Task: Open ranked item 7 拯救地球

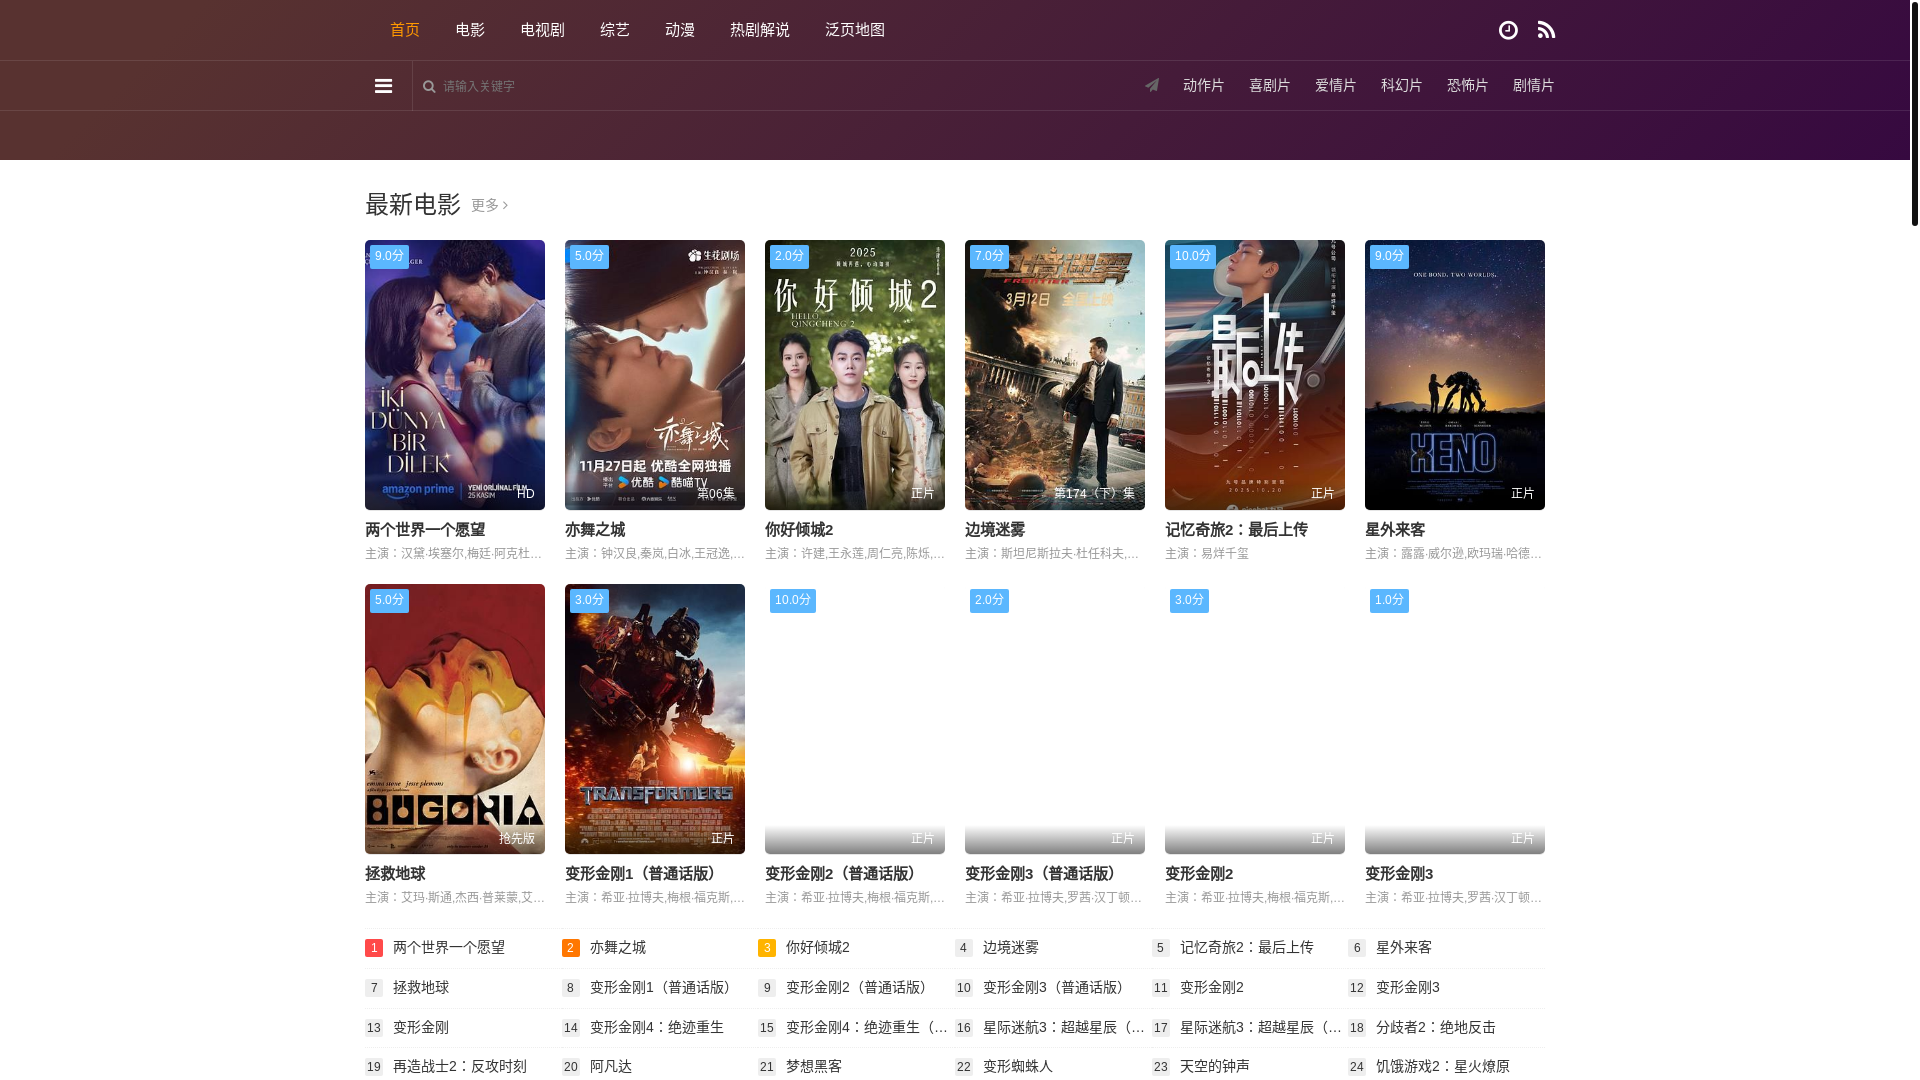Action: [x=421, y=987]
